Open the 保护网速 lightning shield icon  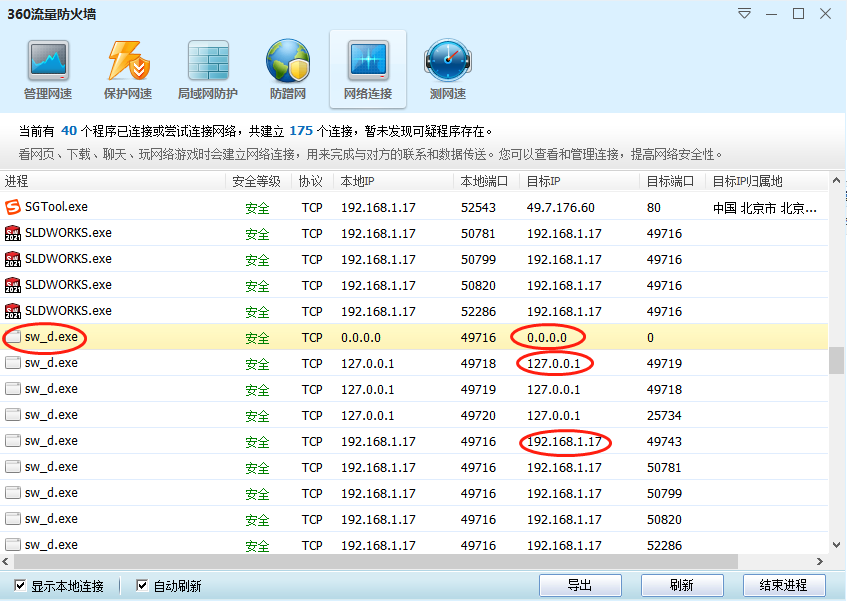point(128,63)
